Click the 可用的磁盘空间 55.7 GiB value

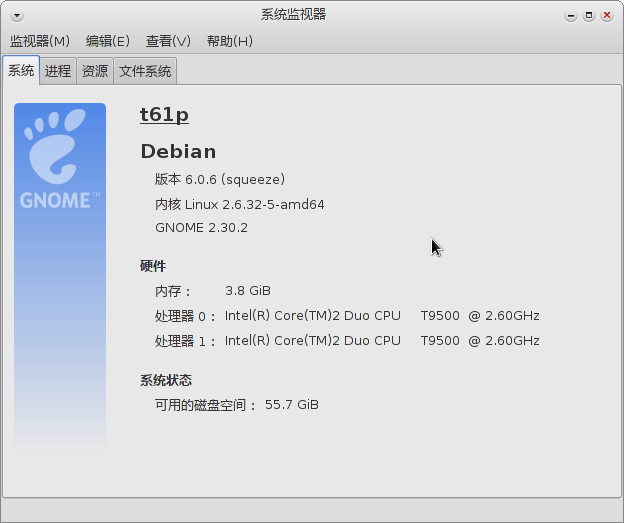(x=292, y=405)
